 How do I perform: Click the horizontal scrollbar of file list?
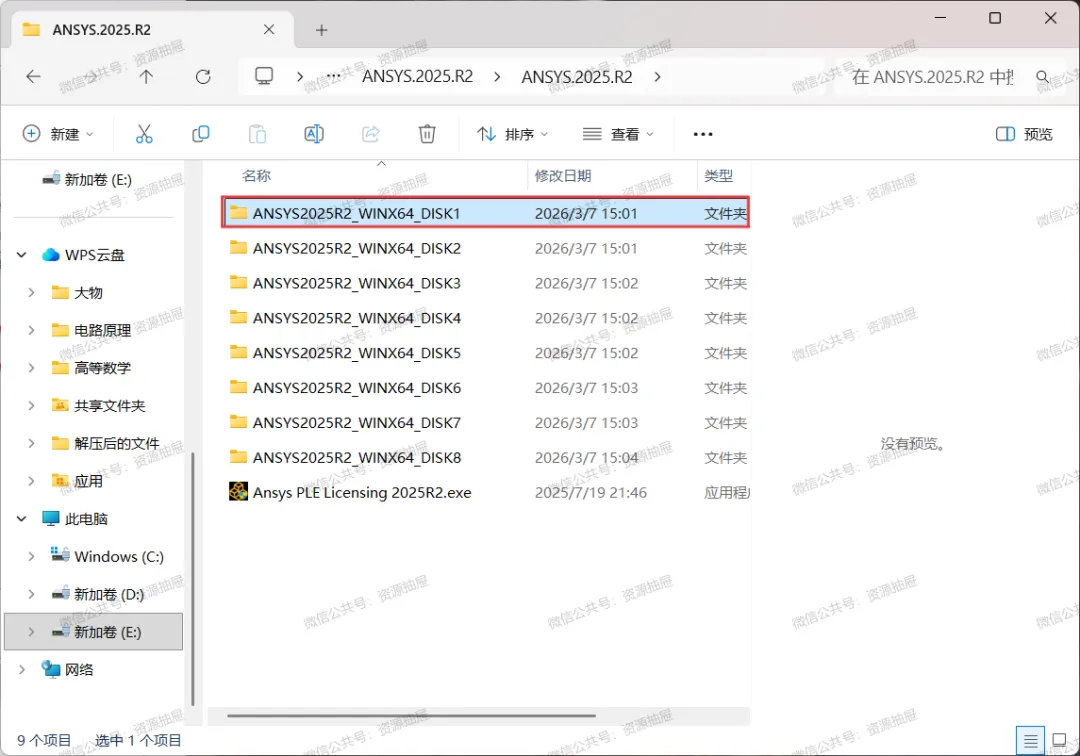tap(411, 716)
